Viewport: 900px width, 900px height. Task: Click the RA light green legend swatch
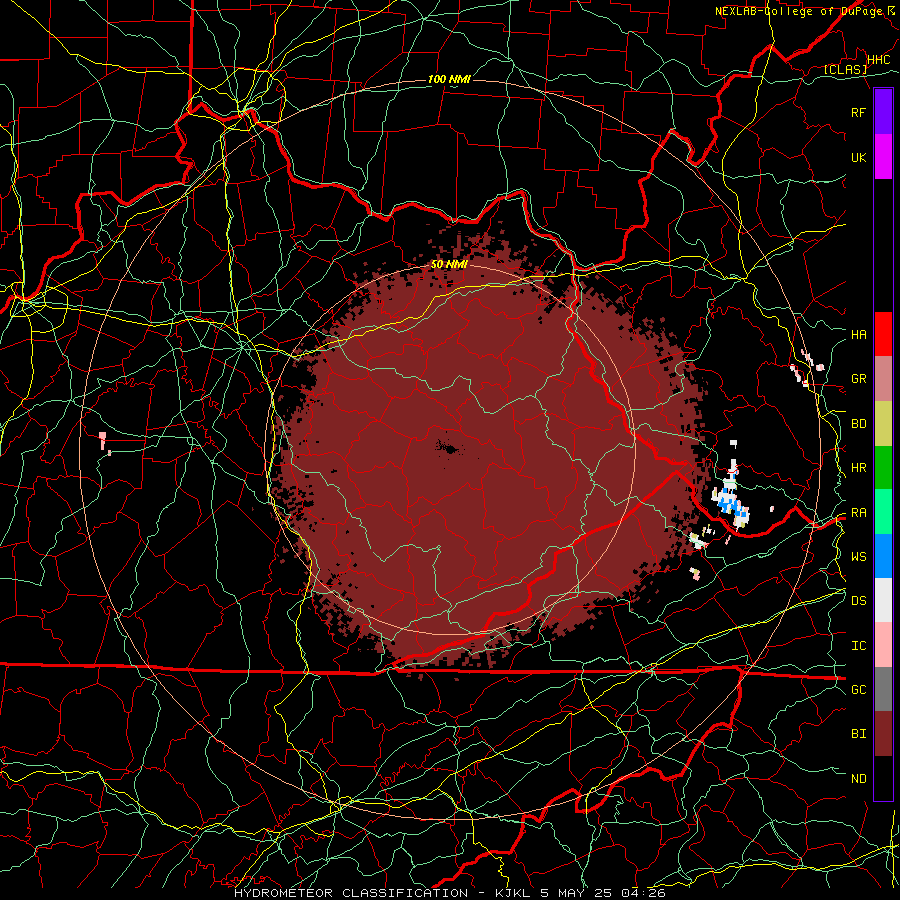(883, 511)
